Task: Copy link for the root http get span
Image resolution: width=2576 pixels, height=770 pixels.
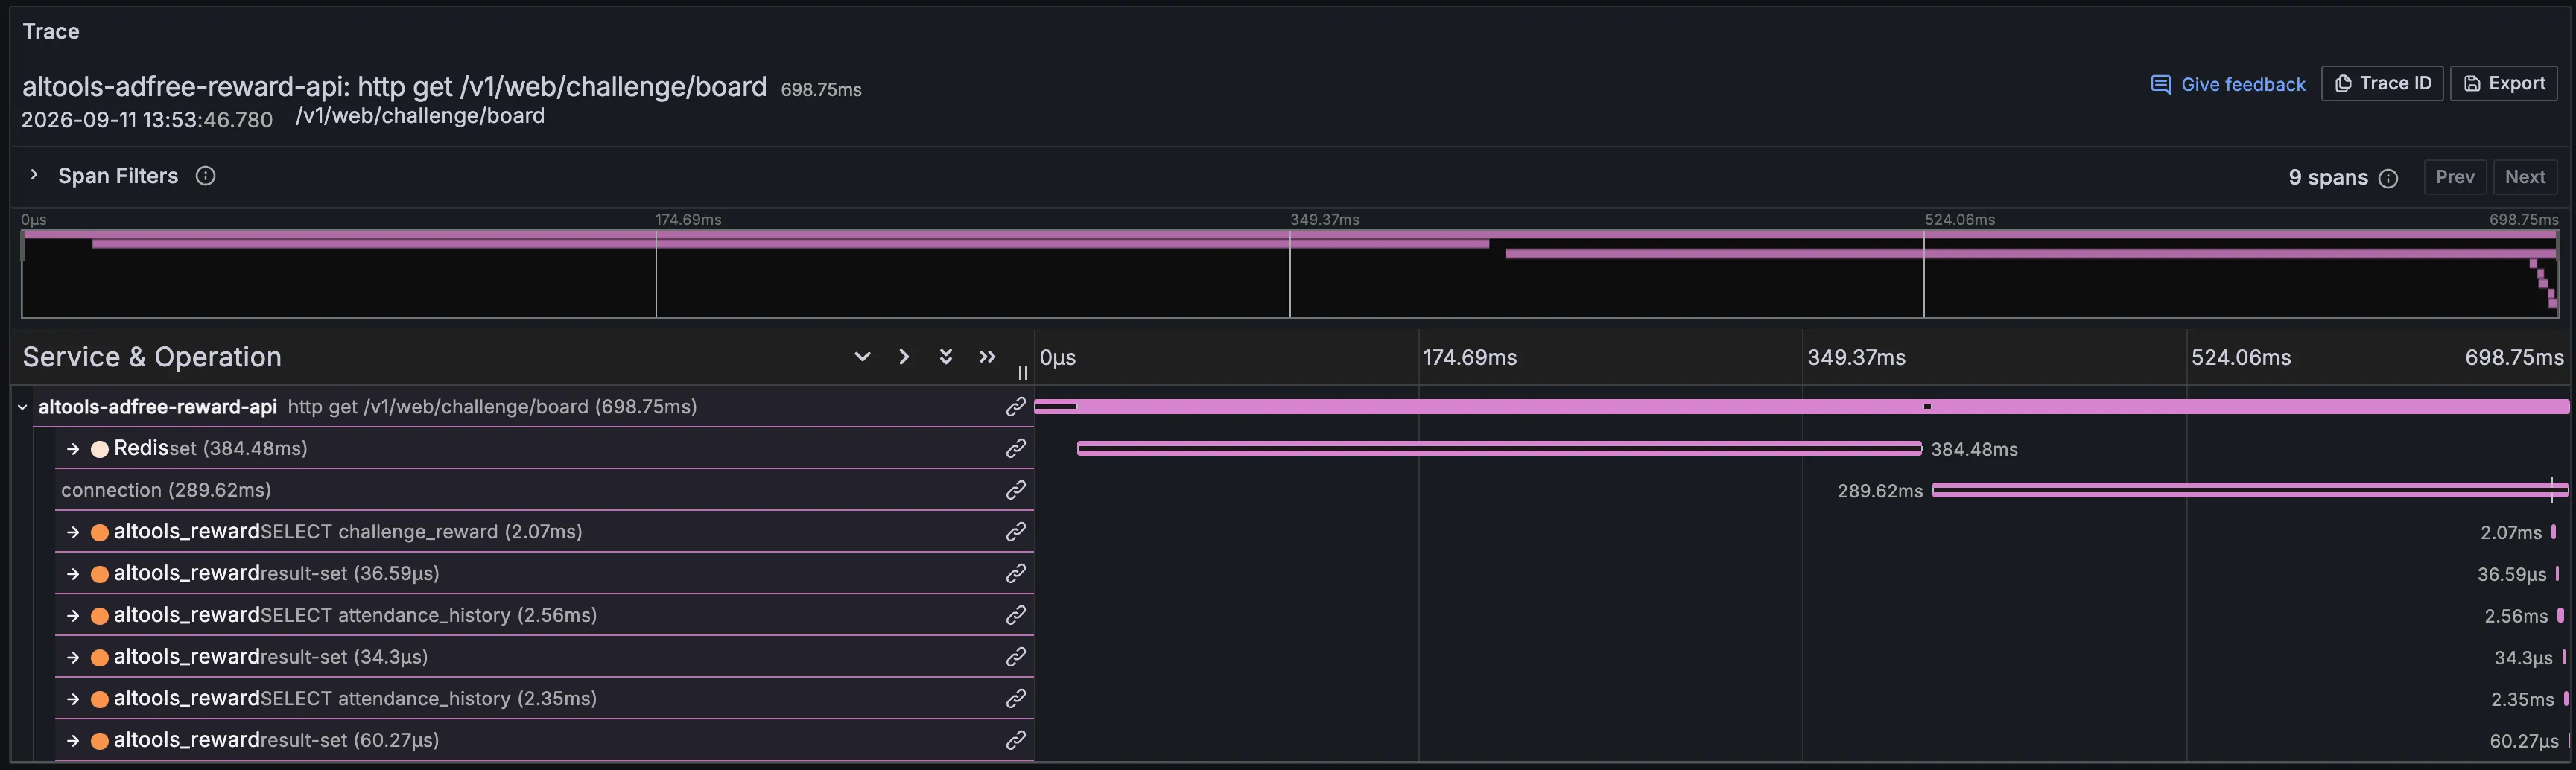Action: pyautogui.click(x=1015, y=407)
